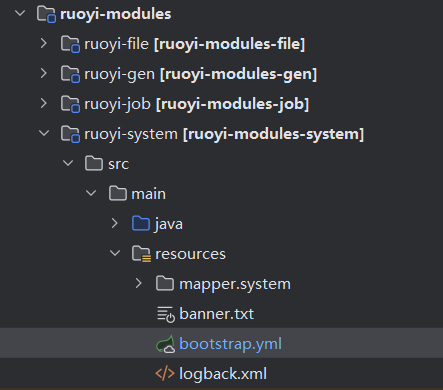Click the main folder icon
Screen dimensions: 443x390
point(118,194)
